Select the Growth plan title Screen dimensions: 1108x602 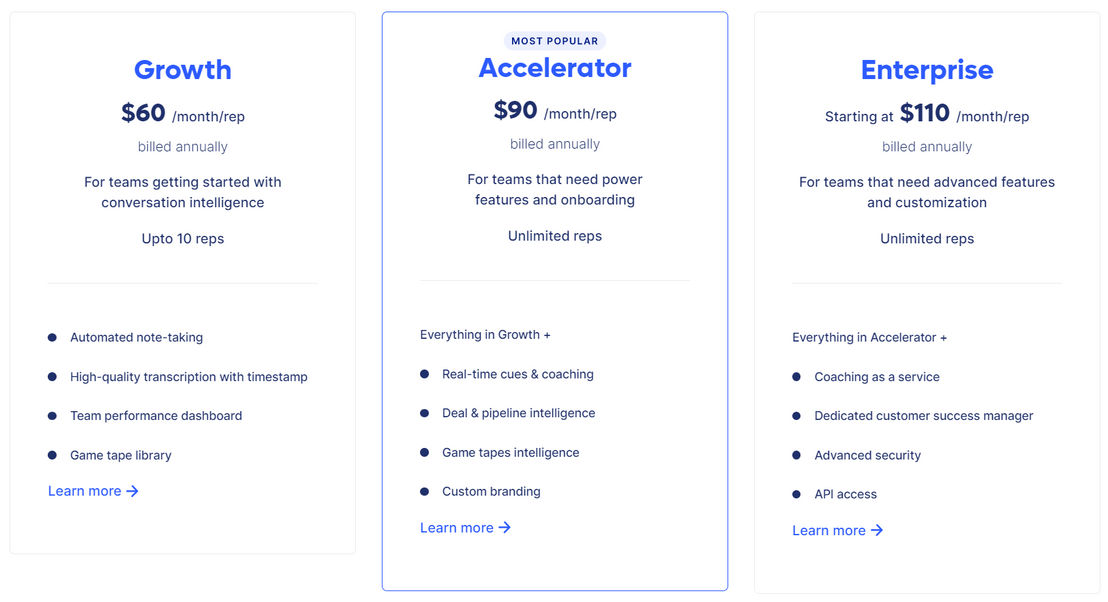pos(182,70)
